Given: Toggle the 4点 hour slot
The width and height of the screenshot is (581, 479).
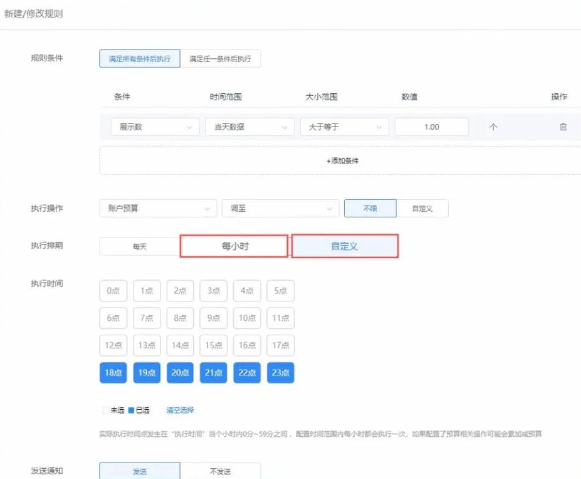Looking at the screenshot, I should [247, 291].
